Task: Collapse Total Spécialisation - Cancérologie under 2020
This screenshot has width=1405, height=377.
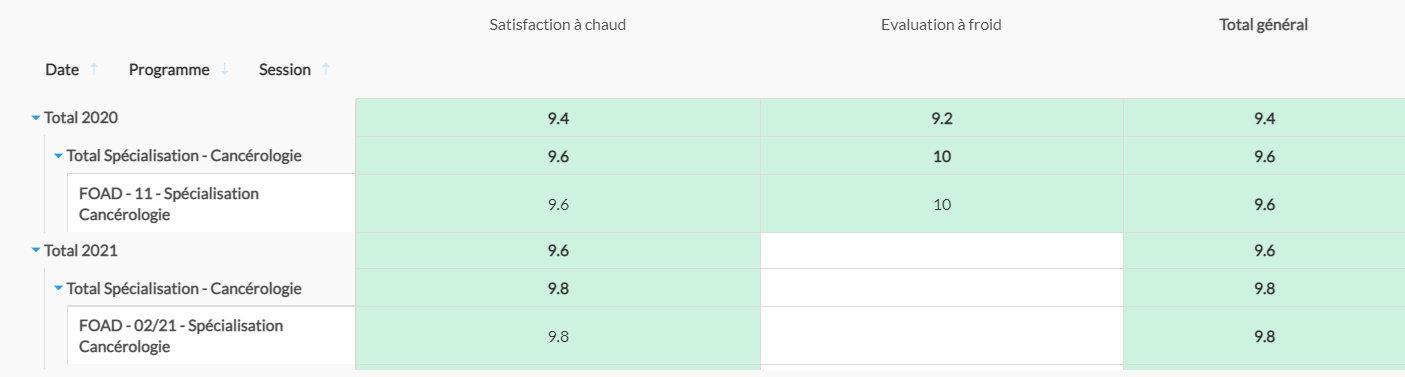Action: tap(58, 156)
